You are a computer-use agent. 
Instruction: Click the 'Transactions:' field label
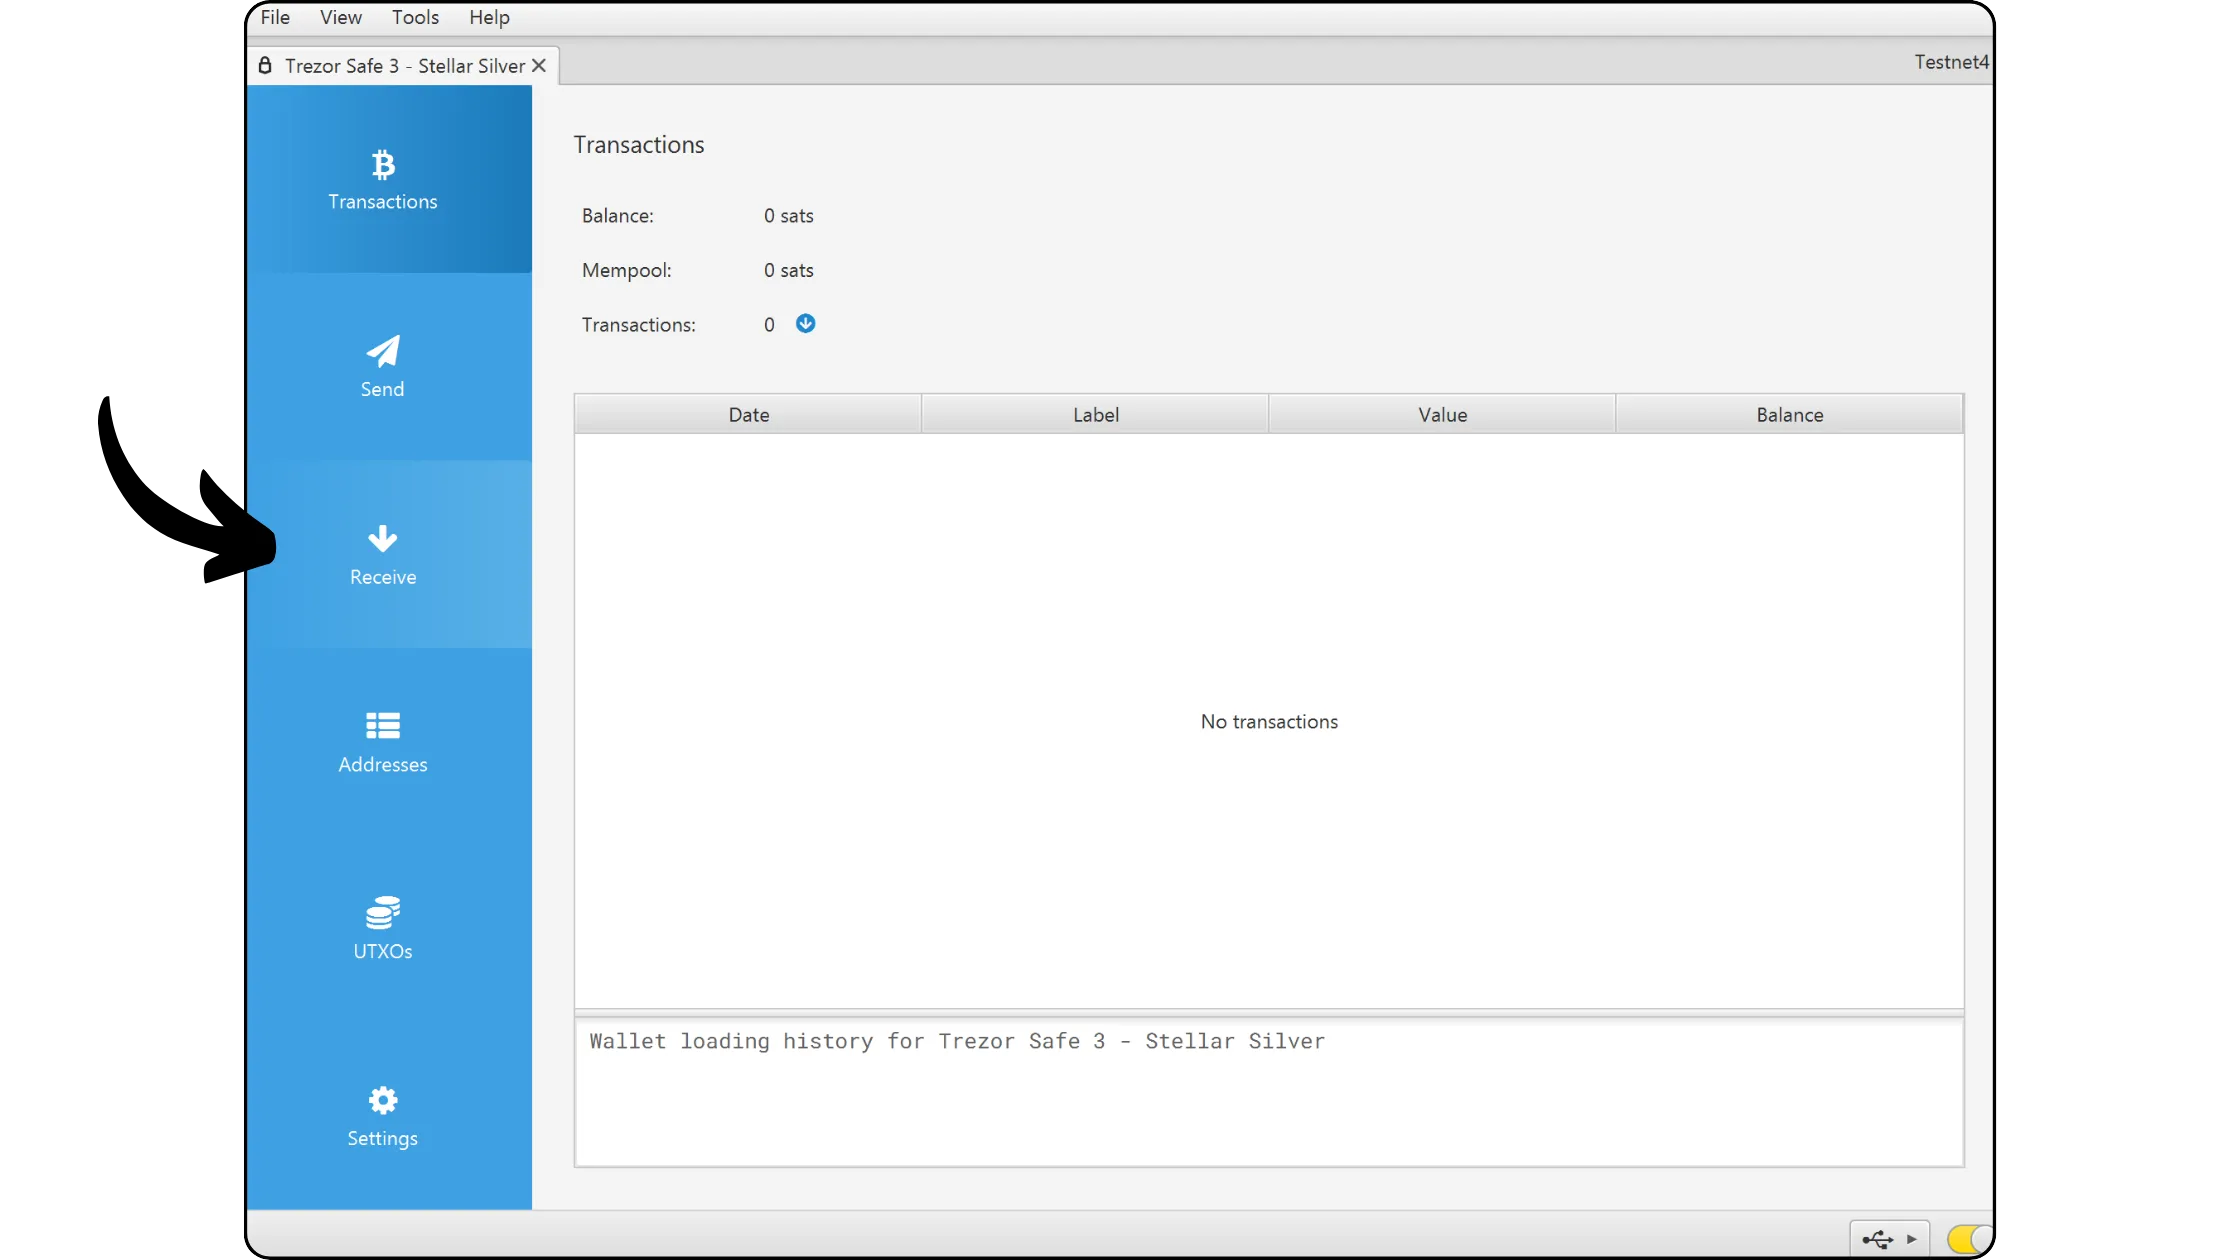pos(638,325)
